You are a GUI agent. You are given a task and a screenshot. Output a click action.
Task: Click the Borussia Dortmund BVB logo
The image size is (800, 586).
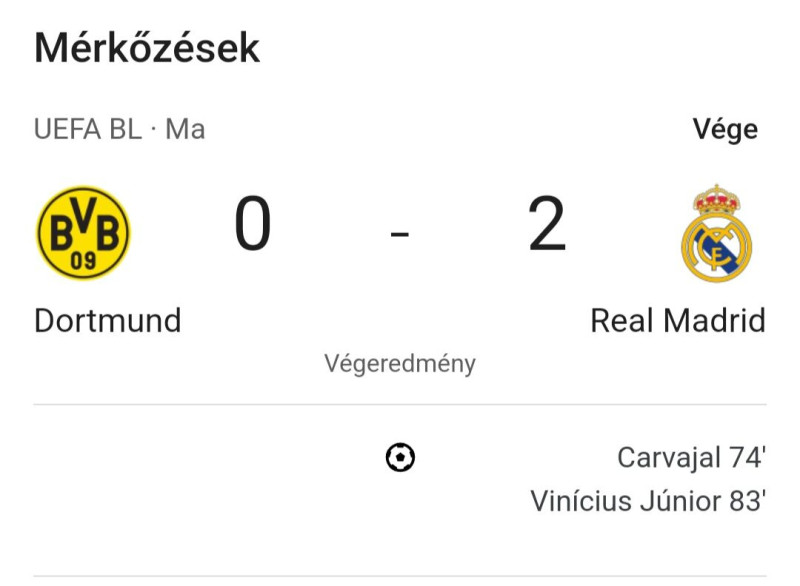coord(84,233)
